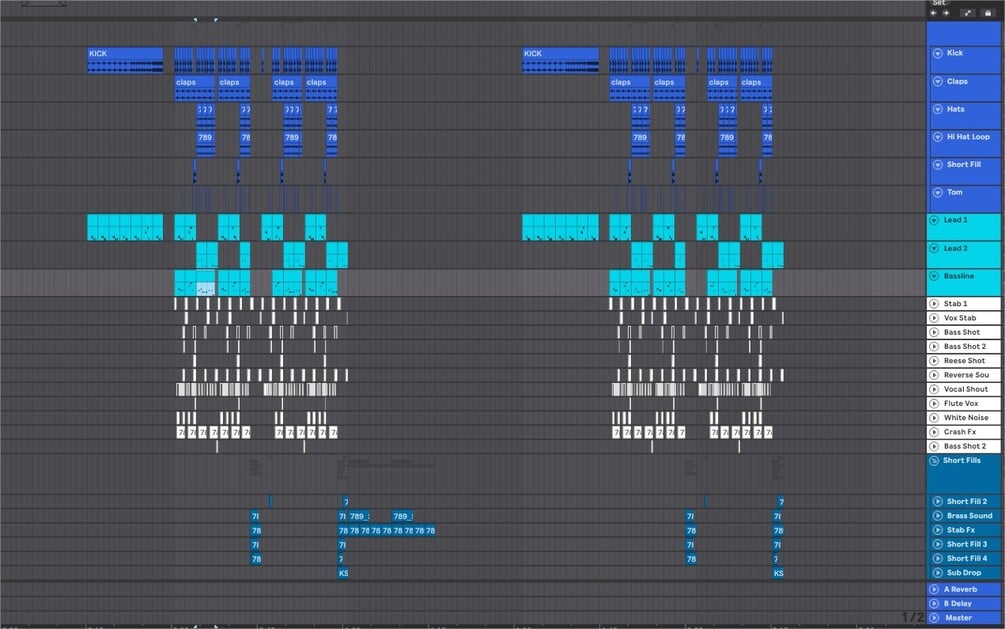
Task: Select the Master track name
Action: 958,618
